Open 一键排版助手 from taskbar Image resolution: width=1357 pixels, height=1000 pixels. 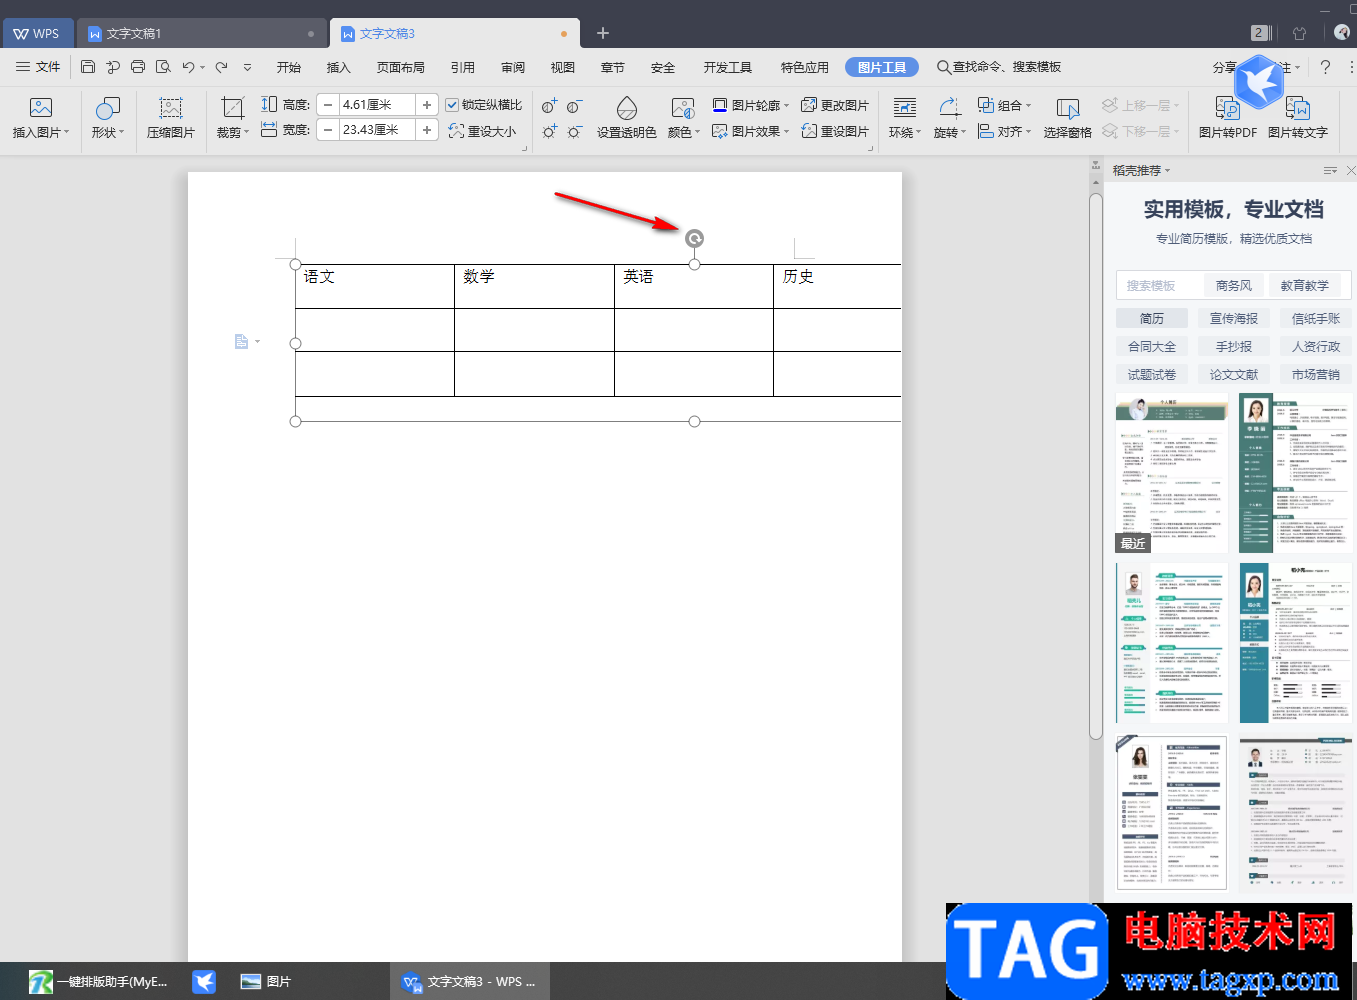click(98, 982)
